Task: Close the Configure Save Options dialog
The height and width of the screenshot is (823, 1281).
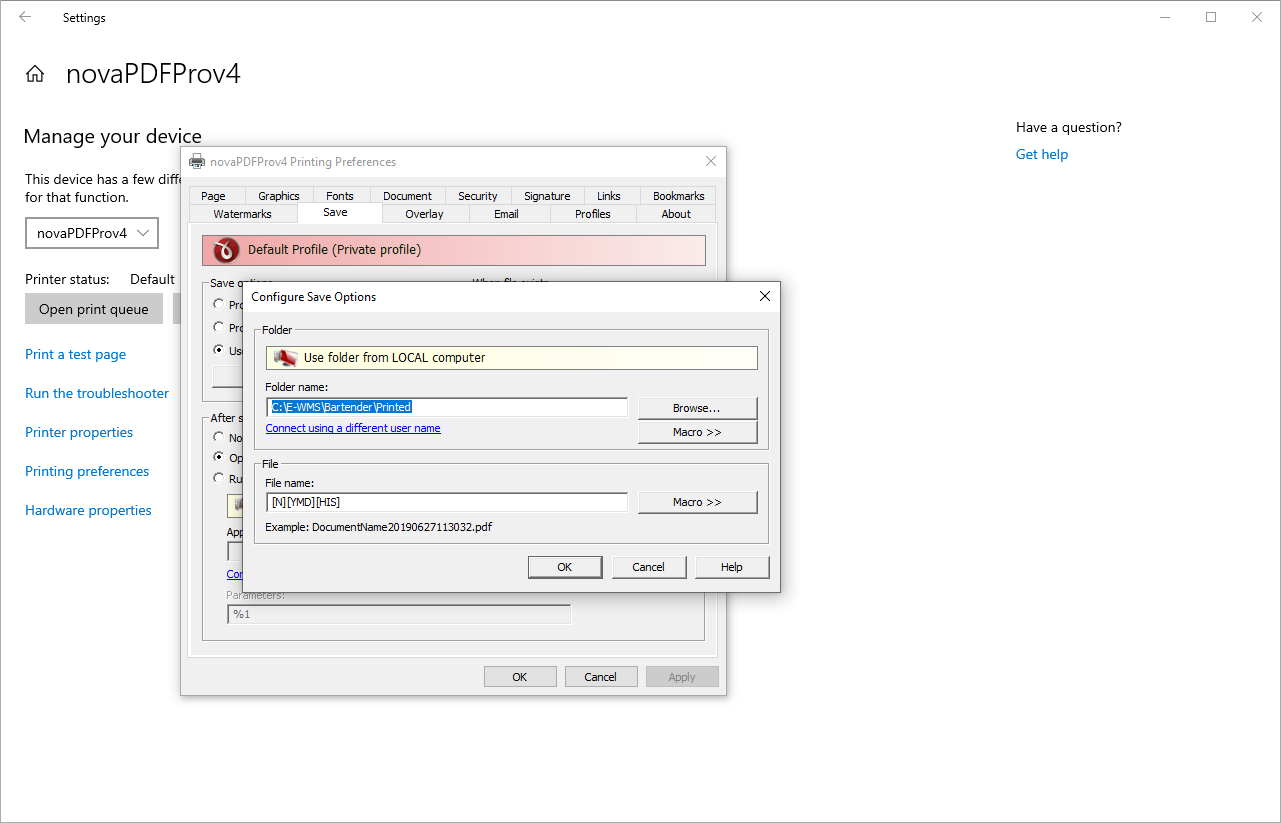Action: (x=765, y=296)
